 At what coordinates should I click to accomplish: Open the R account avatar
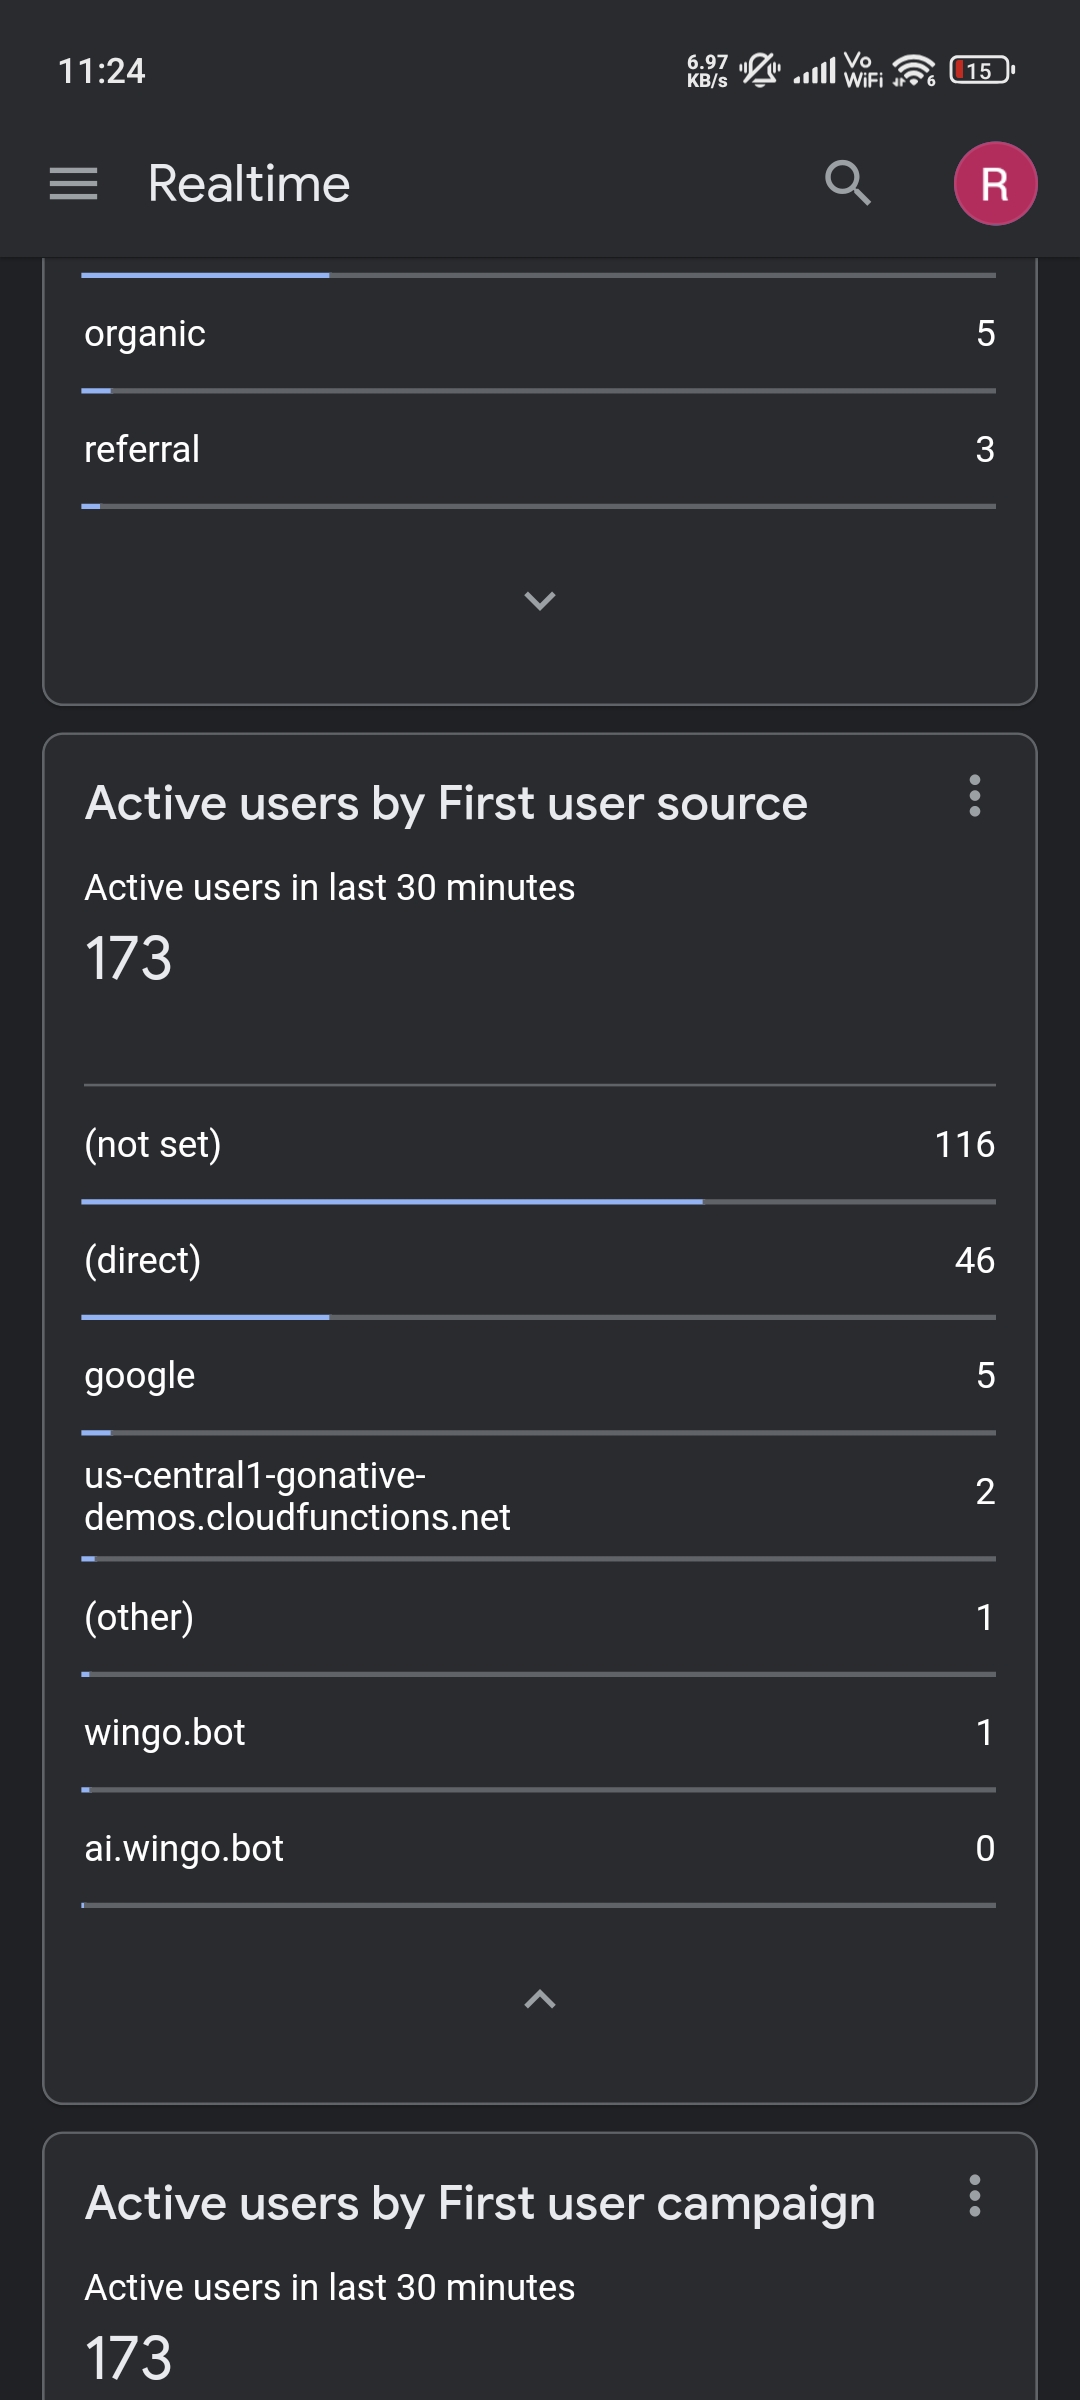pos(995,184)
